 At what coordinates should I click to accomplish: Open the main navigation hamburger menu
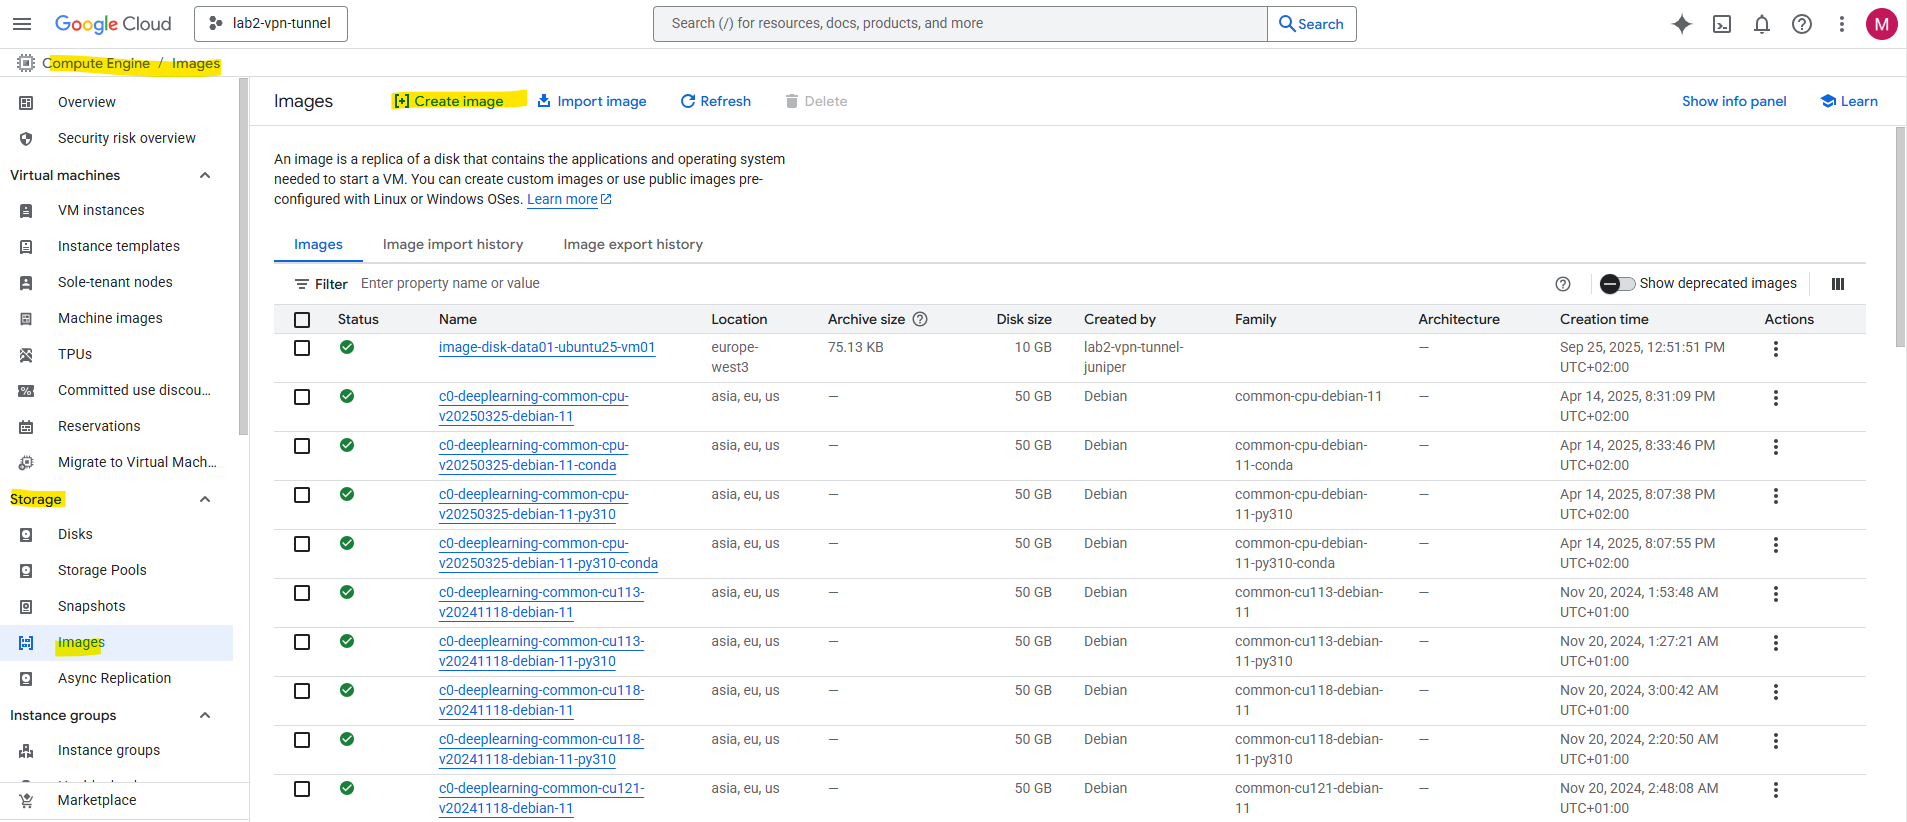(22, 24)
